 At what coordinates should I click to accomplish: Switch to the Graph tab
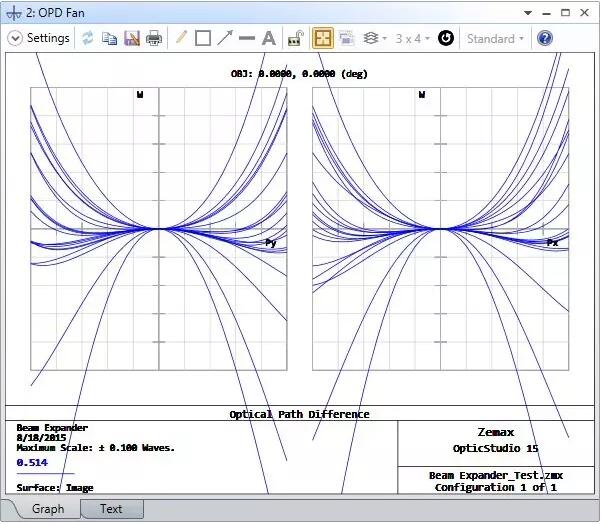coord(48,509)
